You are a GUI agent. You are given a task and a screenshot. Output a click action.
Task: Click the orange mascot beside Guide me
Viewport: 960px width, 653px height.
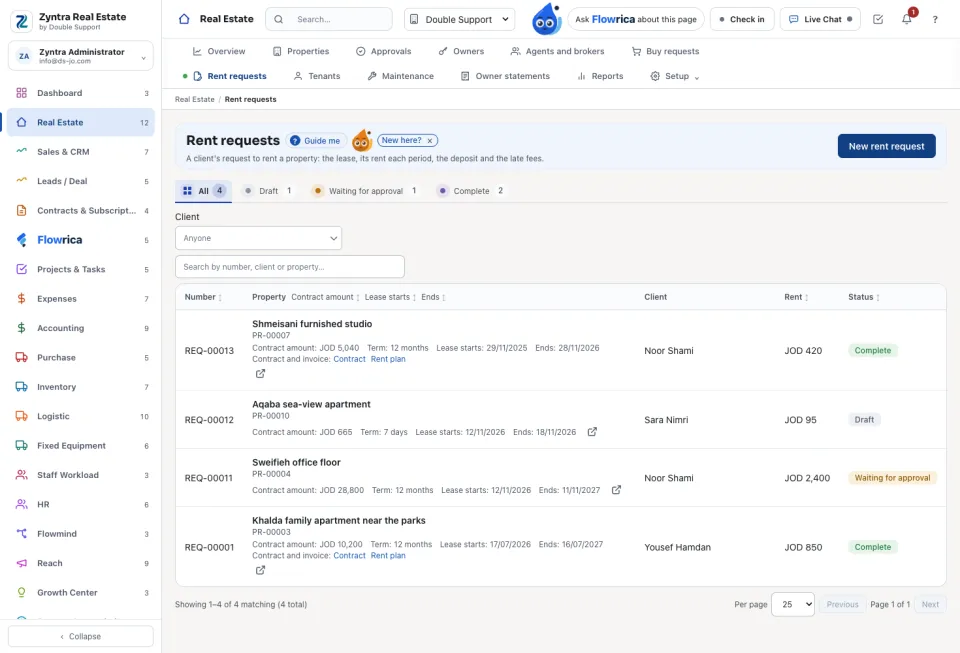(x=362, y=141)
